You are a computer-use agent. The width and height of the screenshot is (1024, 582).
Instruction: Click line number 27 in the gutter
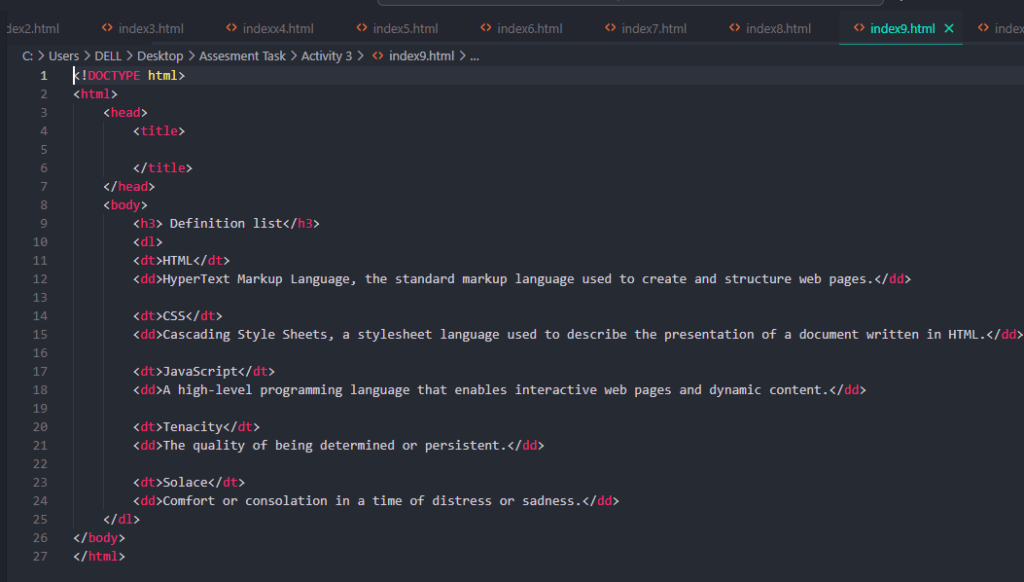point(40,556)
